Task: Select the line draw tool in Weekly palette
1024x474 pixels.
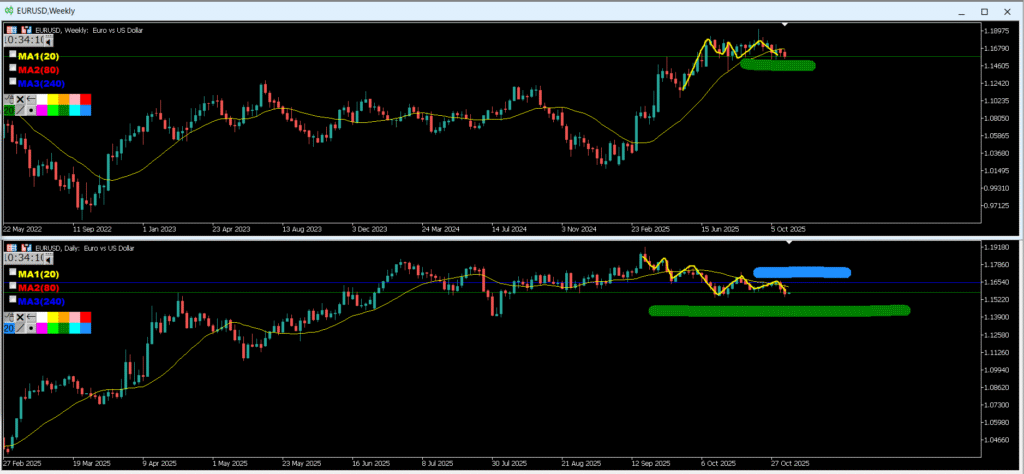Action: point(20,110)
